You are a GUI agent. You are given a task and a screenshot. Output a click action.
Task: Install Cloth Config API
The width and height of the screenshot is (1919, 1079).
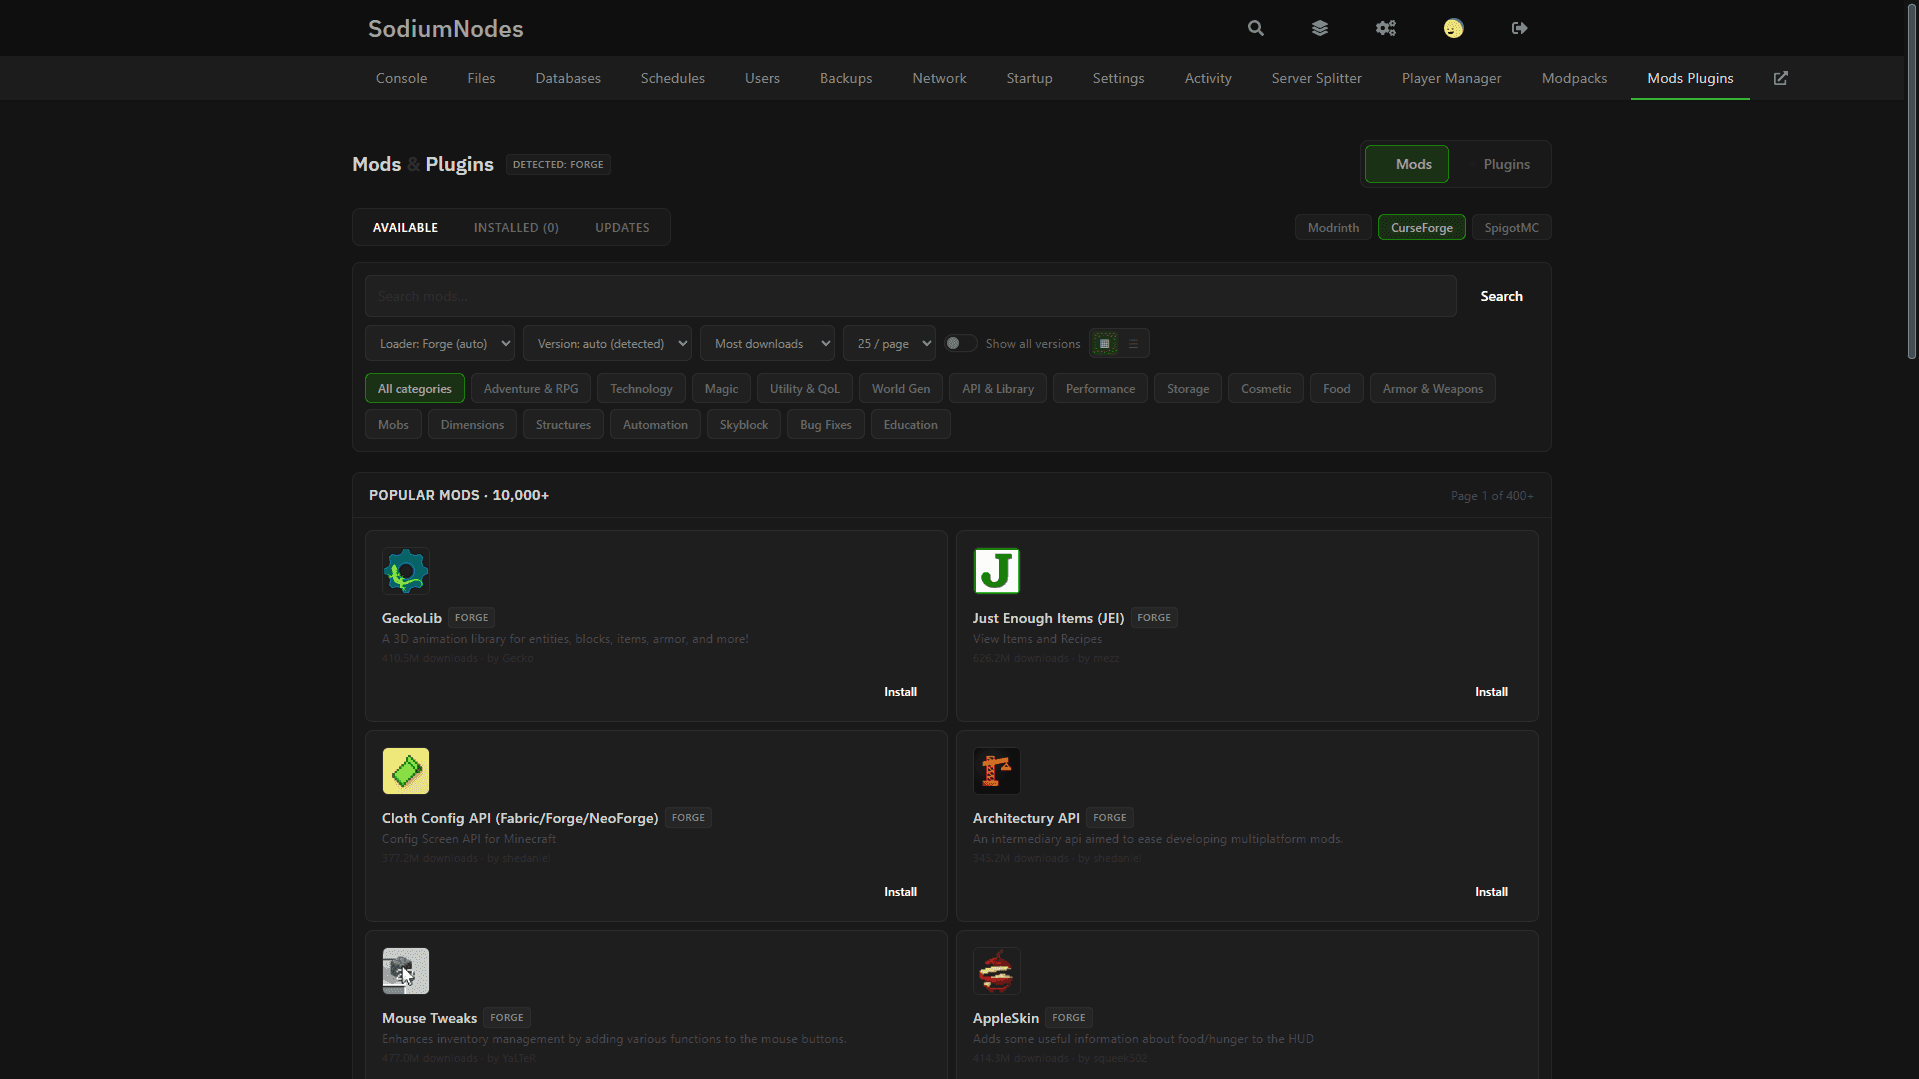coord(900,892)
